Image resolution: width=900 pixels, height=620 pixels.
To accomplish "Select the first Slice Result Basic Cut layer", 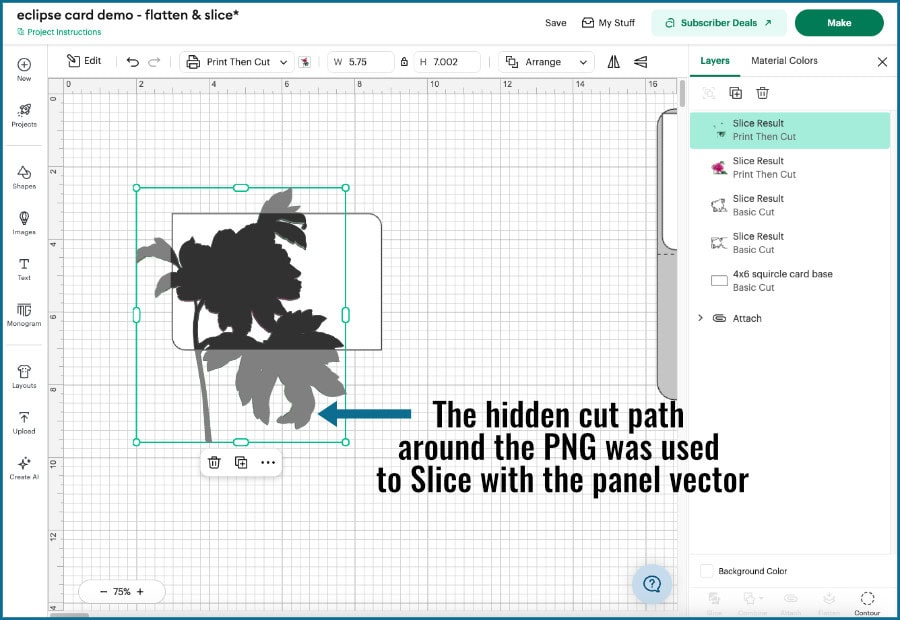I will click(790, 206).
